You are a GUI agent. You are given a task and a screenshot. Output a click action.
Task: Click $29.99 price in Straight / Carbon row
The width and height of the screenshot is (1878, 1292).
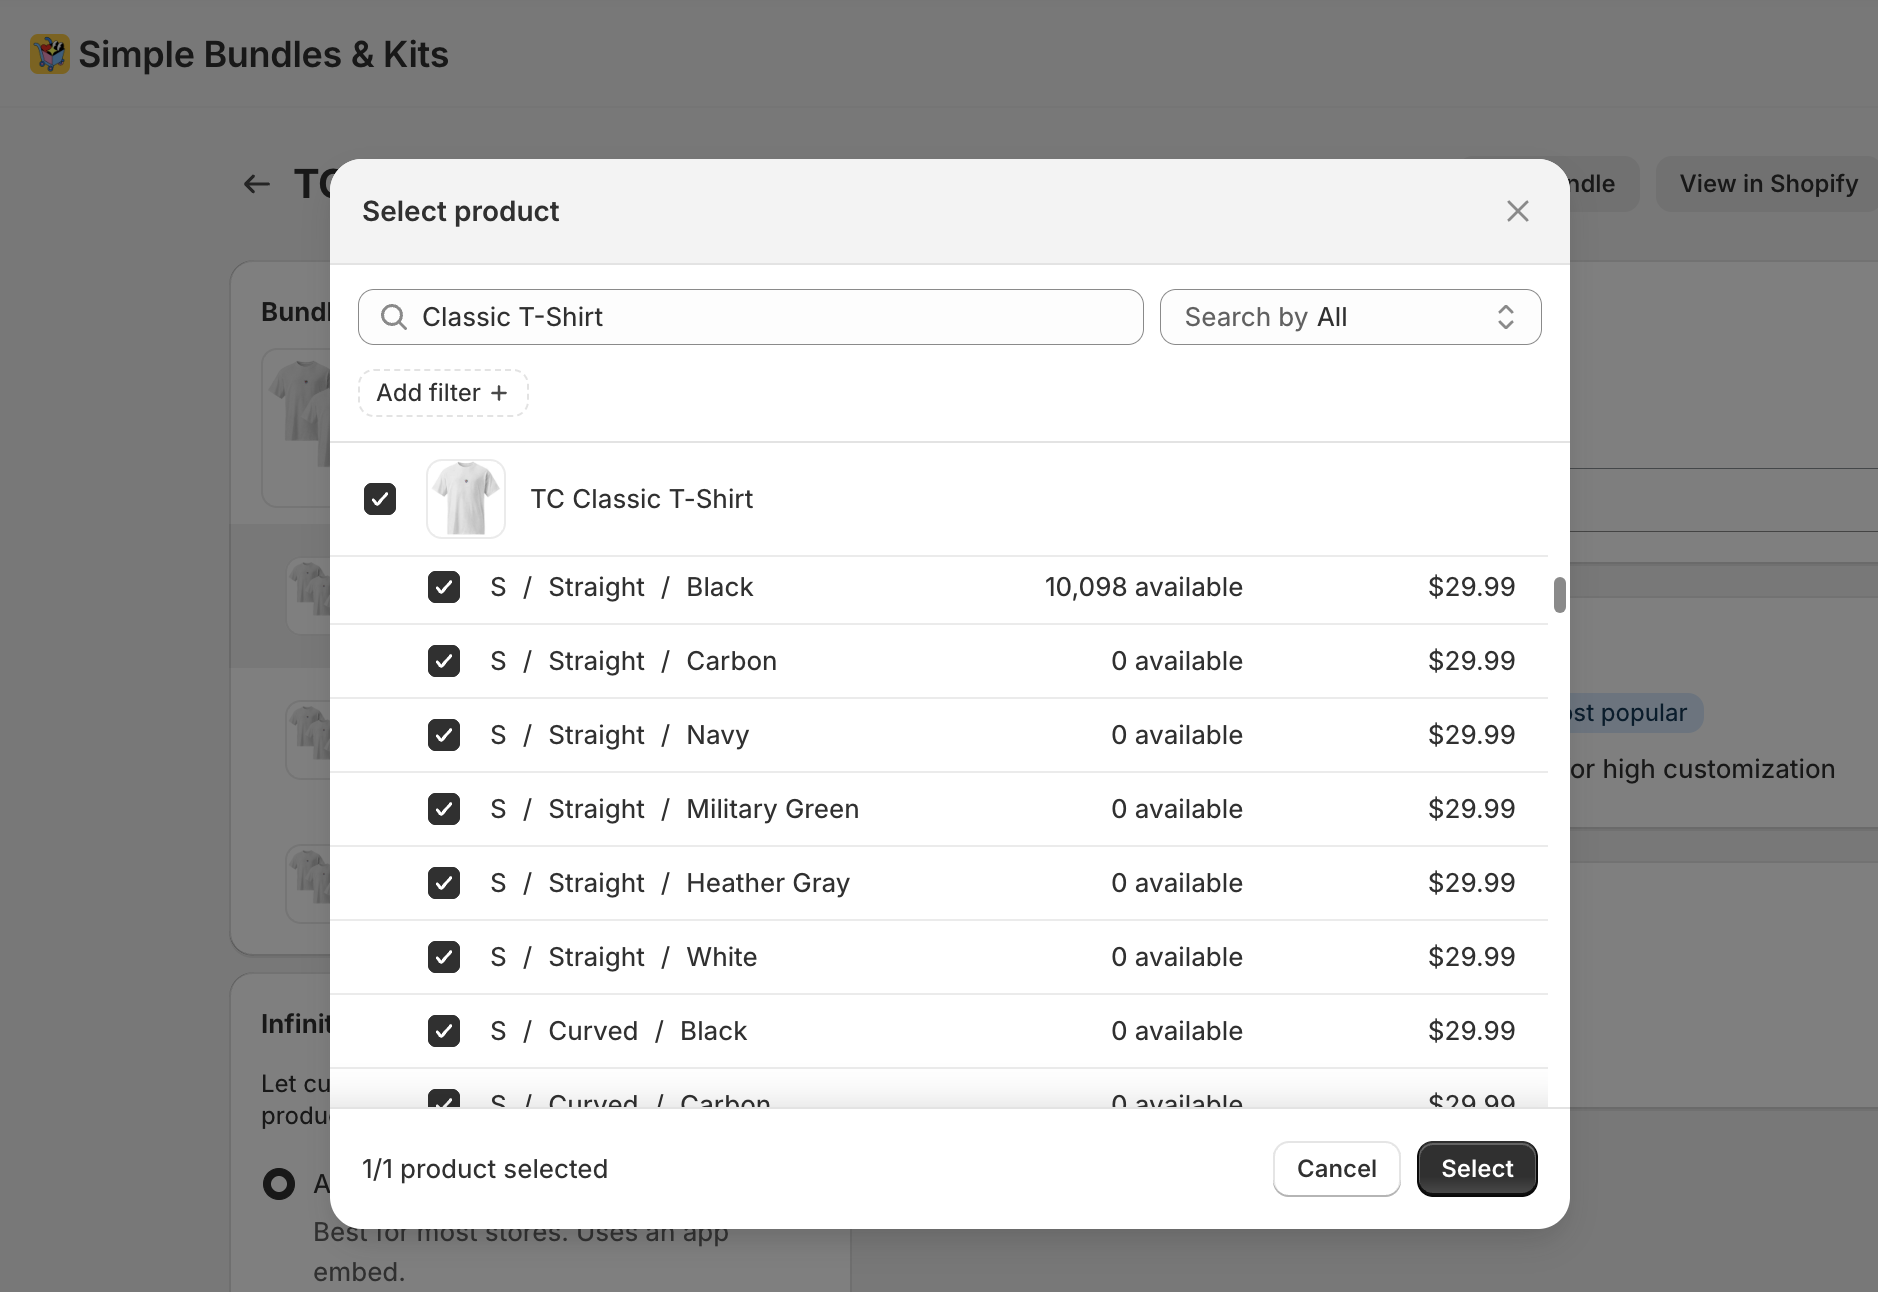(1471, 661)
